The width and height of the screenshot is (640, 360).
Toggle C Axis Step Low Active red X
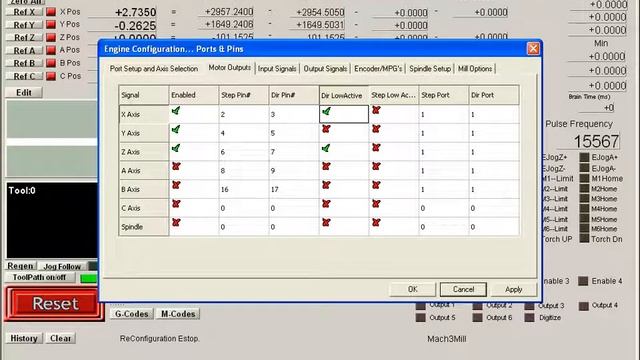click(x=376, y=204)
